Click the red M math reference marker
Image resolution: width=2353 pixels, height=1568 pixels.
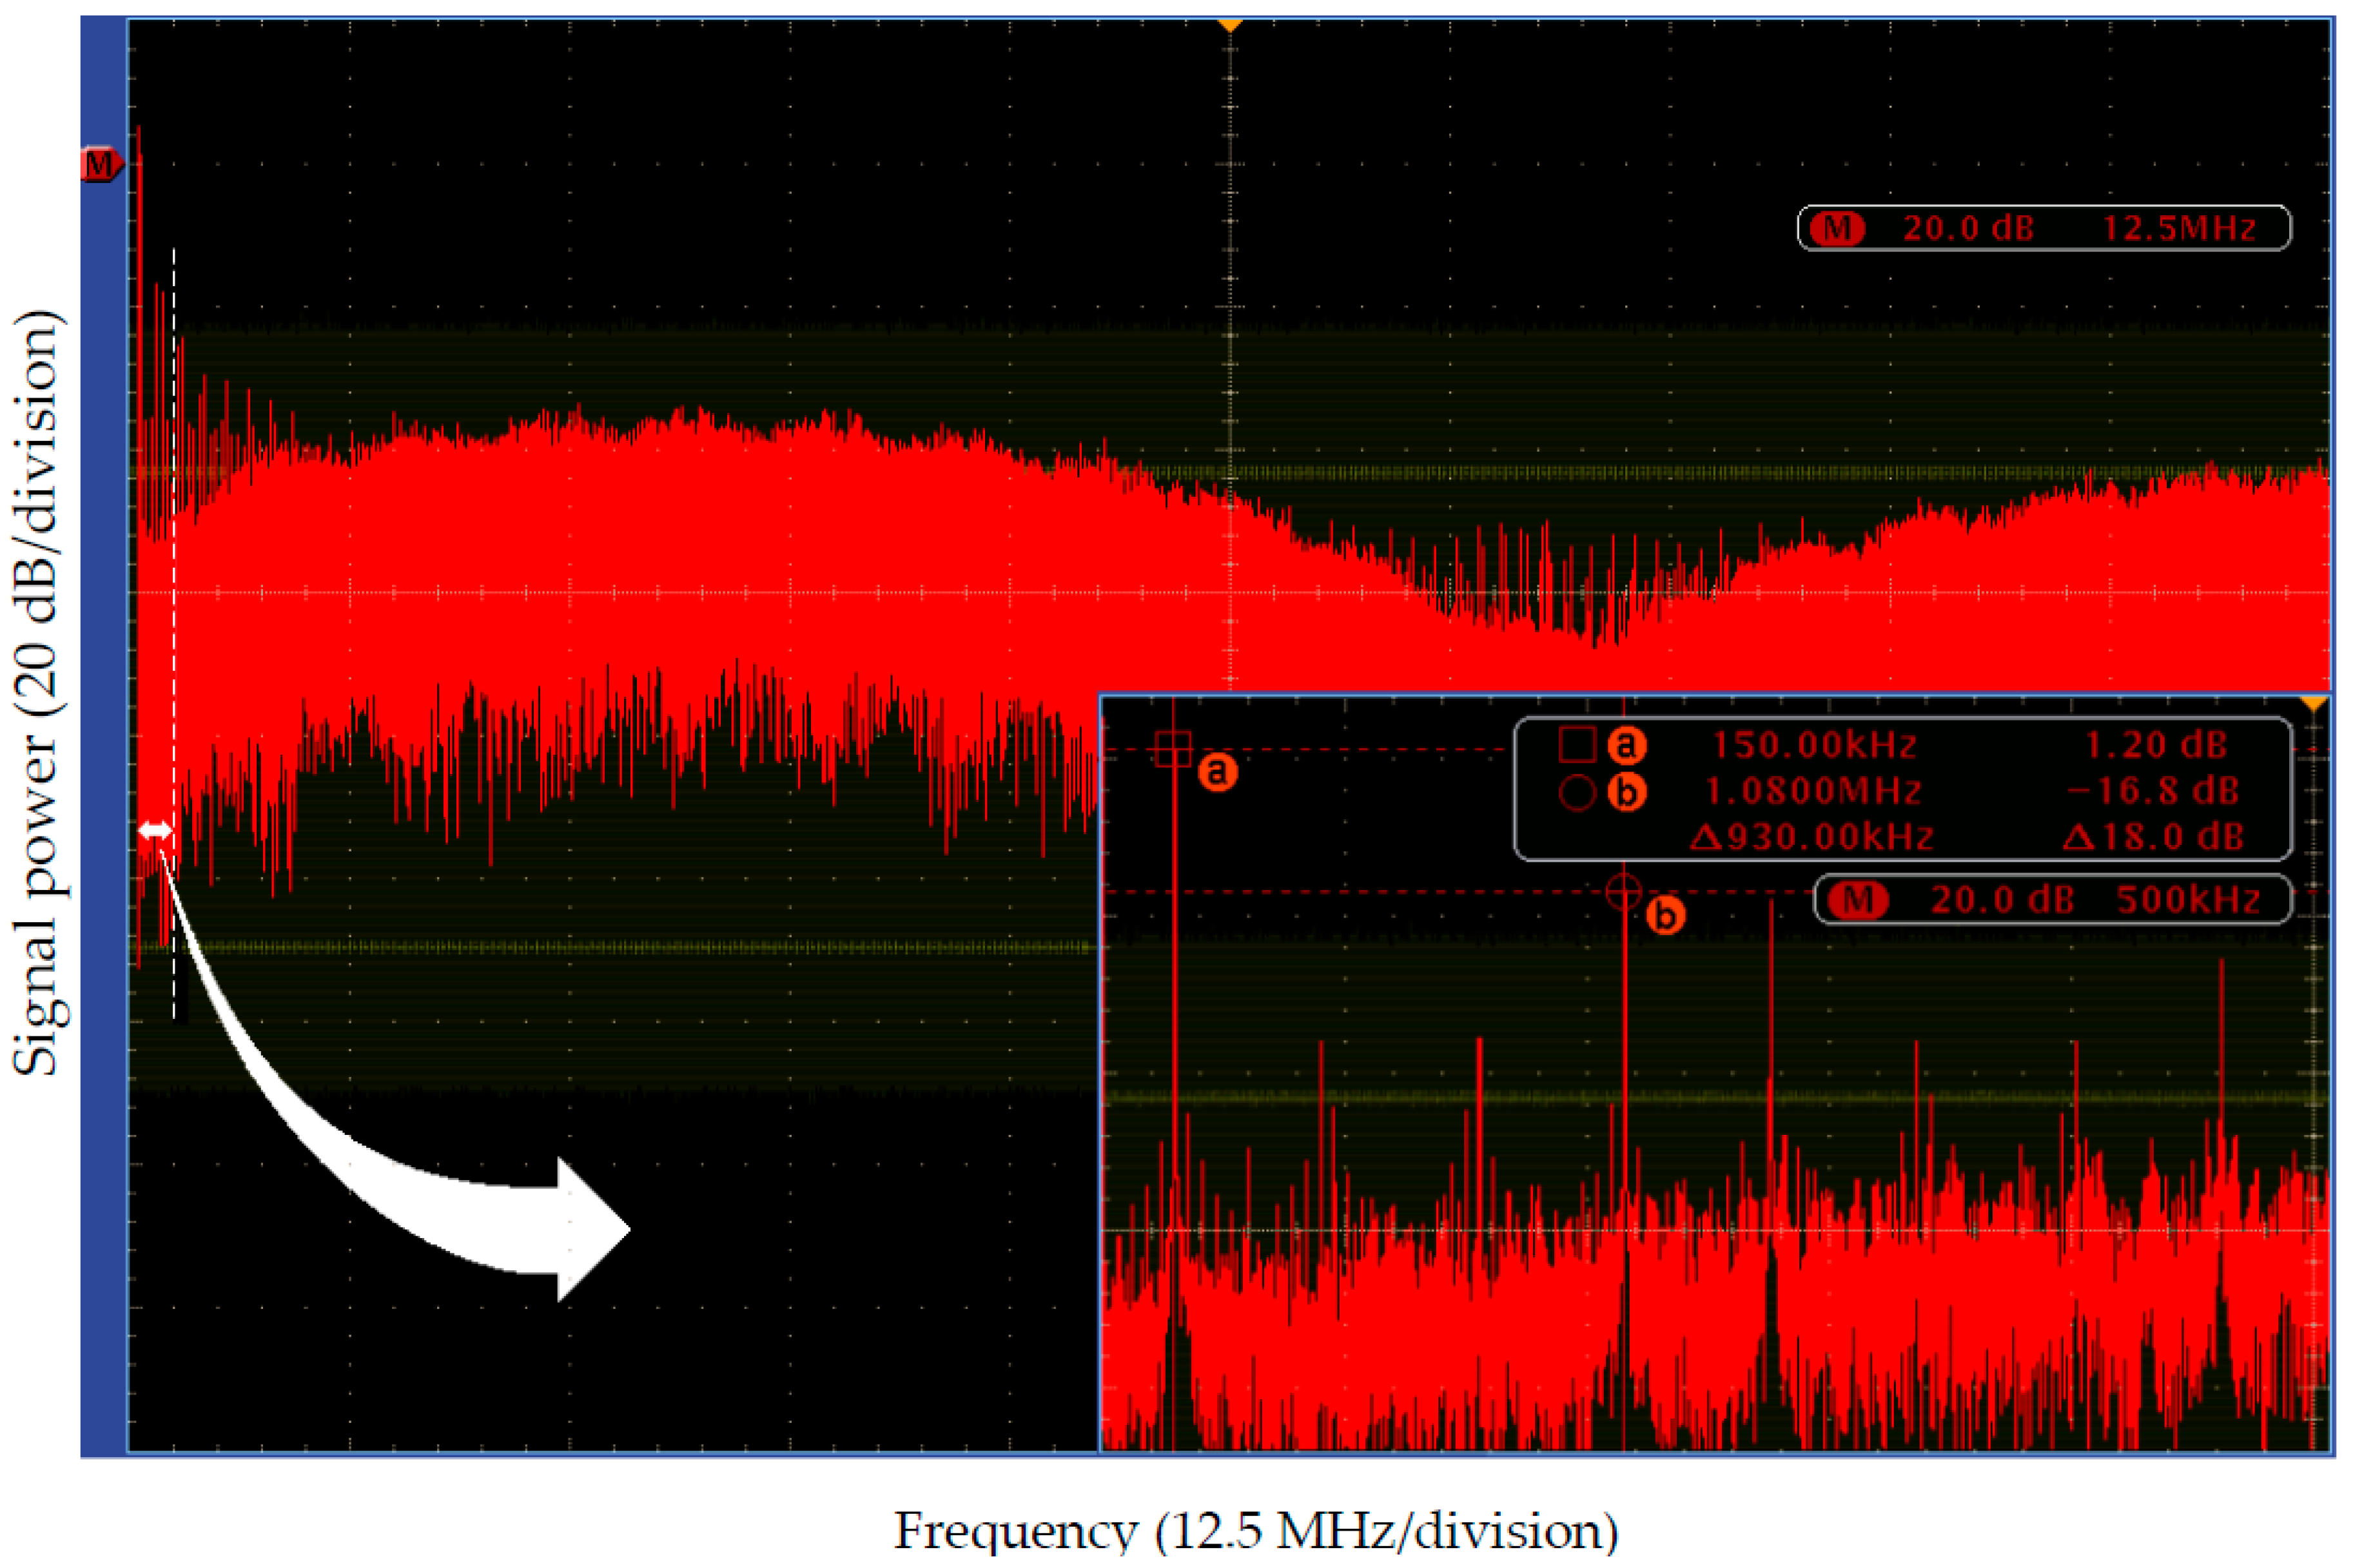(100, 165)
